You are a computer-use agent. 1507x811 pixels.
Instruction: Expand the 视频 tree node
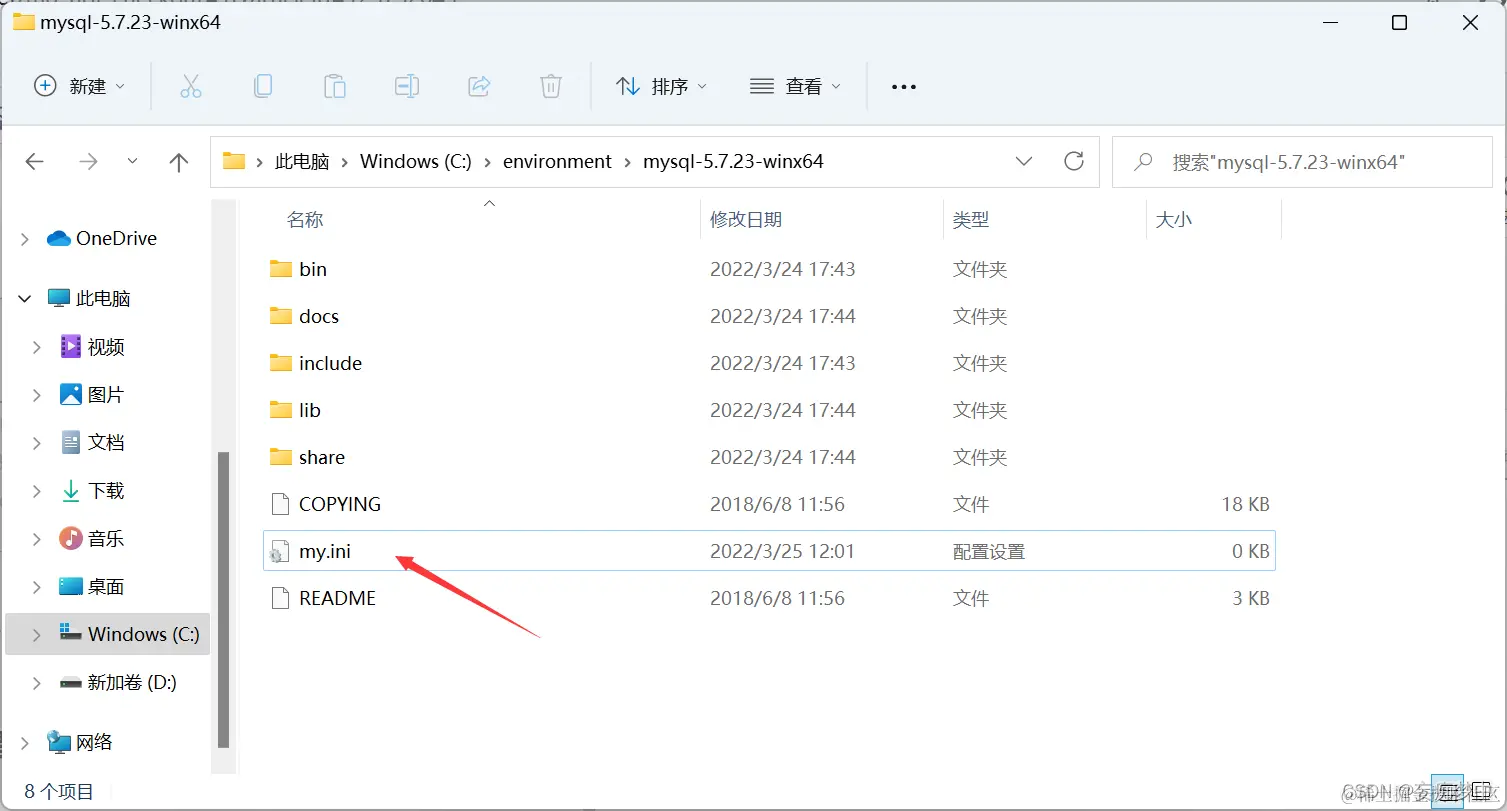tap(37, 347)
